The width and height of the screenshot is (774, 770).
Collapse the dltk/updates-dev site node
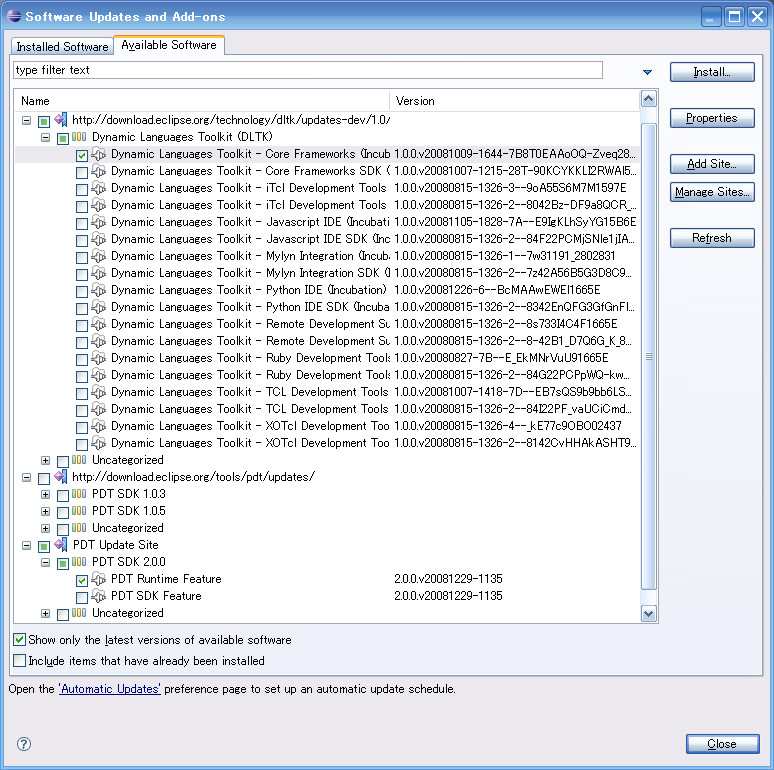click(27, 120)
